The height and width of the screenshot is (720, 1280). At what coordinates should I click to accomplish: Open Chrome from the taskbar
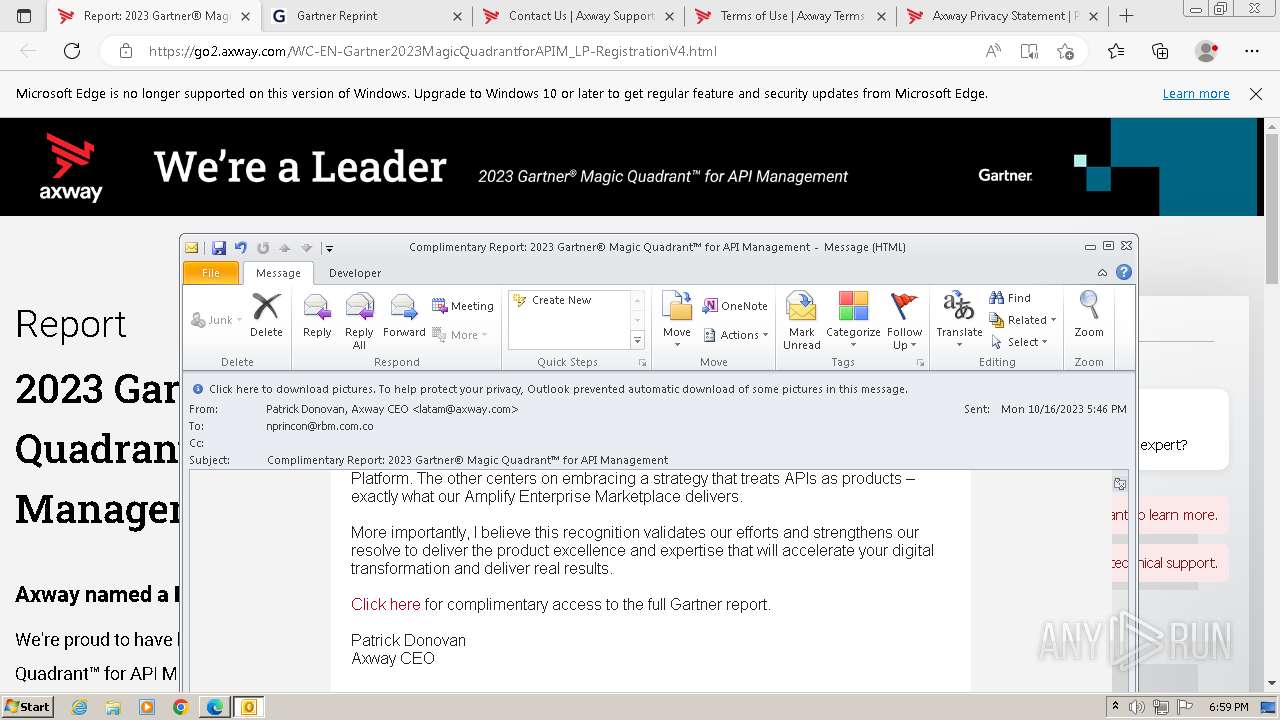(181, 707)
